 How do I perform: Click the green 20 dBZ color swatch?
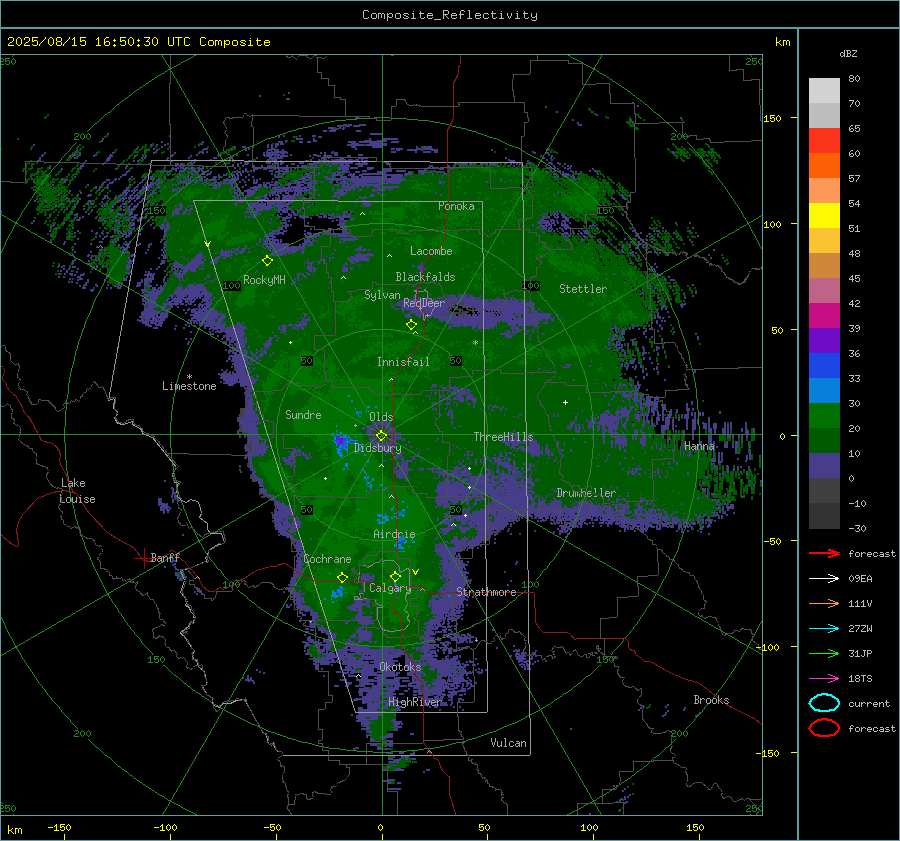824,416
